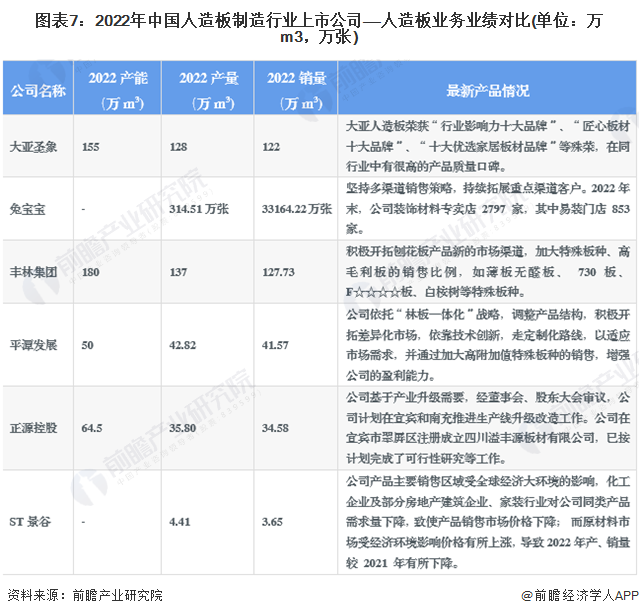Select the 平潭发展 company name cell

33,345
